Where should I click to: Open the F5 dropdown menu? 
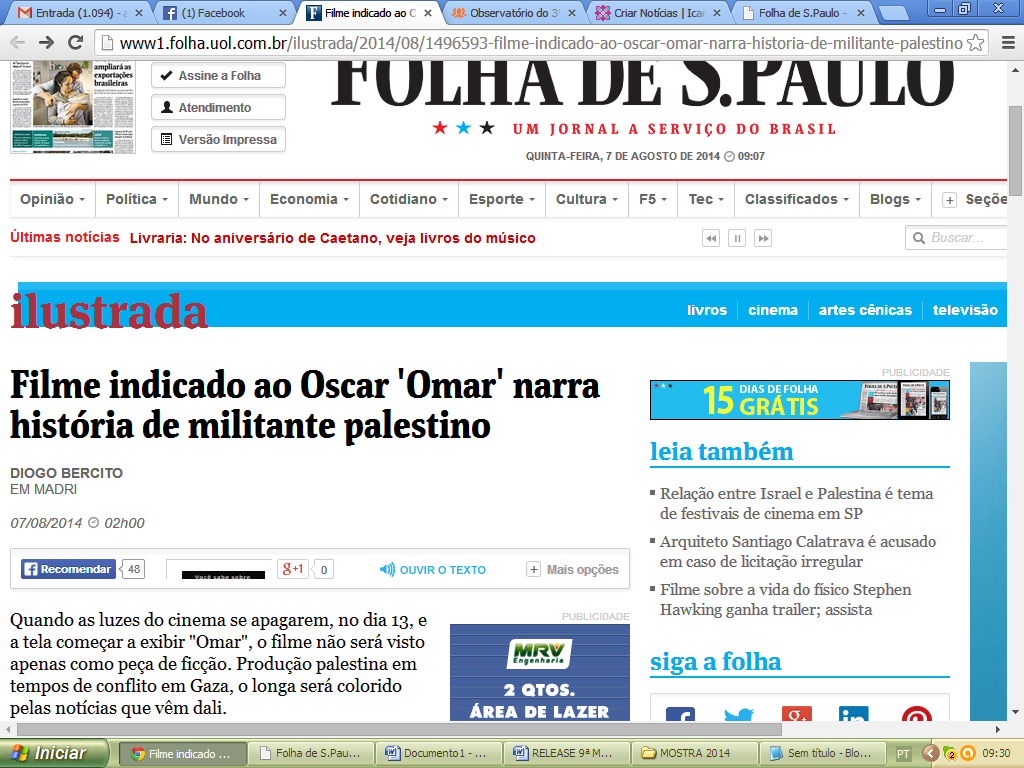[x=653, y=199]
